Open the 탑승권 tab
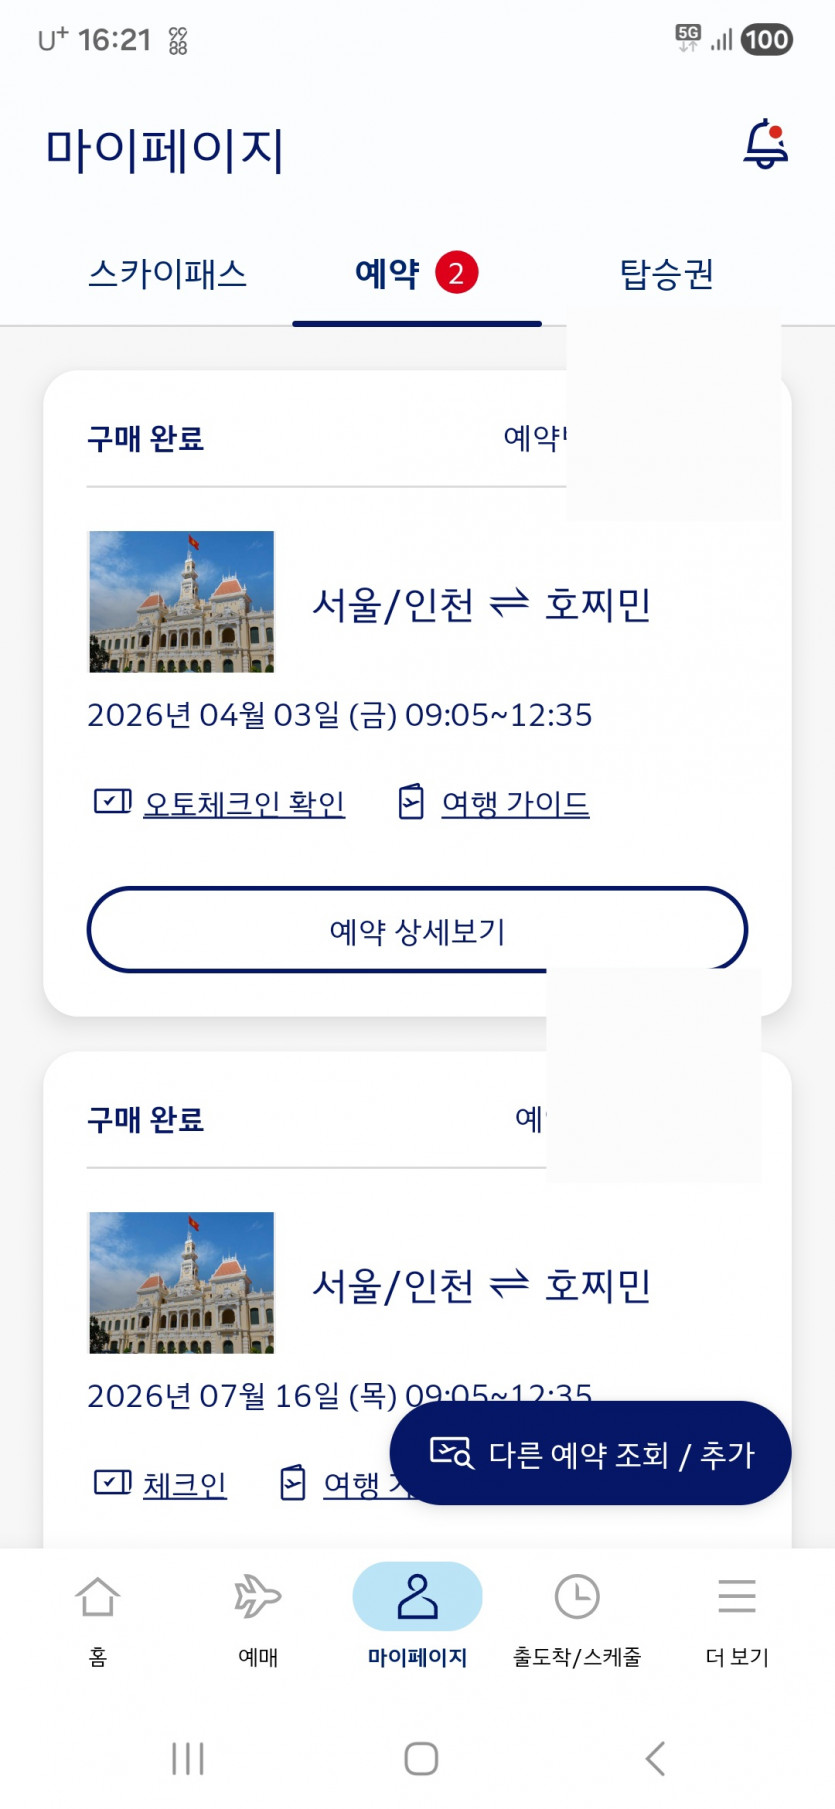835x1809 pixels. coord(666,274)
